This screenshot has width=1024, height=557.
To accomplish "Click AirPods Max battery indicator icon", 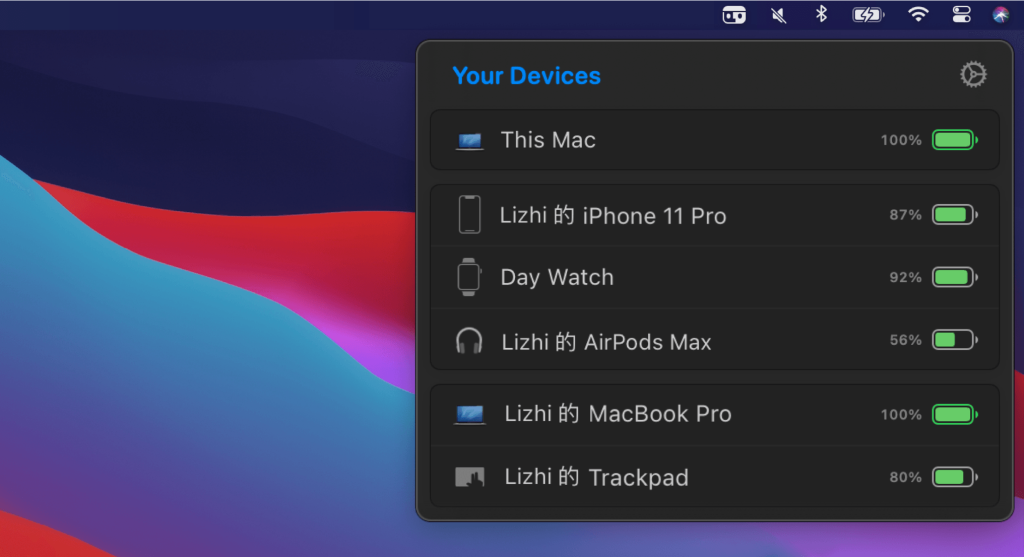I will pyautogui.click(x=955, y=340).
